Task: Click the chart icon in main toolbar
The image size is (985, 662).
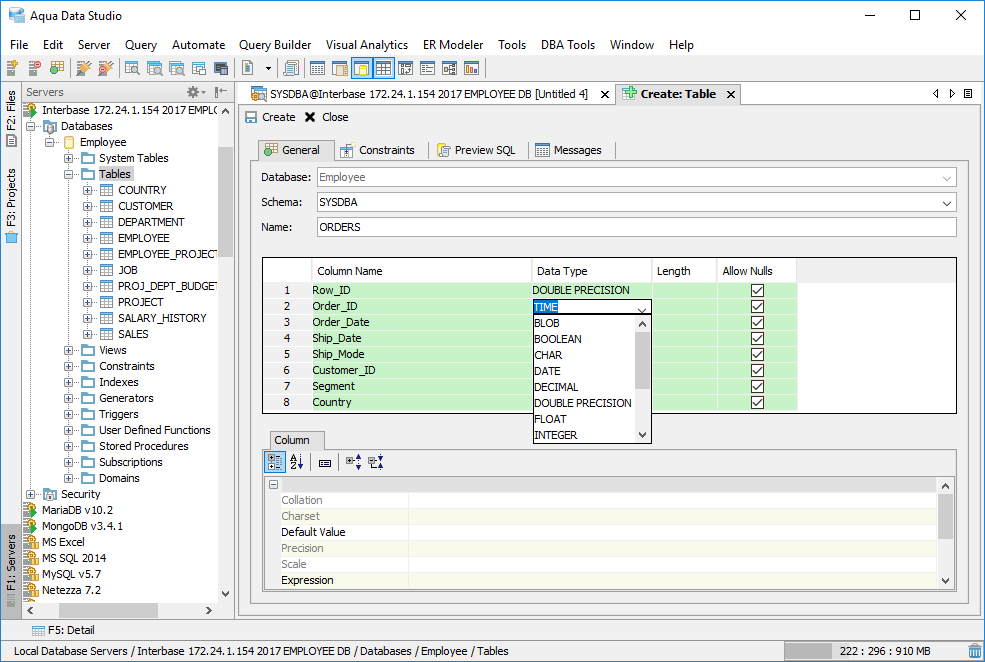Action: pyautogui.click(x=471, y=68)
